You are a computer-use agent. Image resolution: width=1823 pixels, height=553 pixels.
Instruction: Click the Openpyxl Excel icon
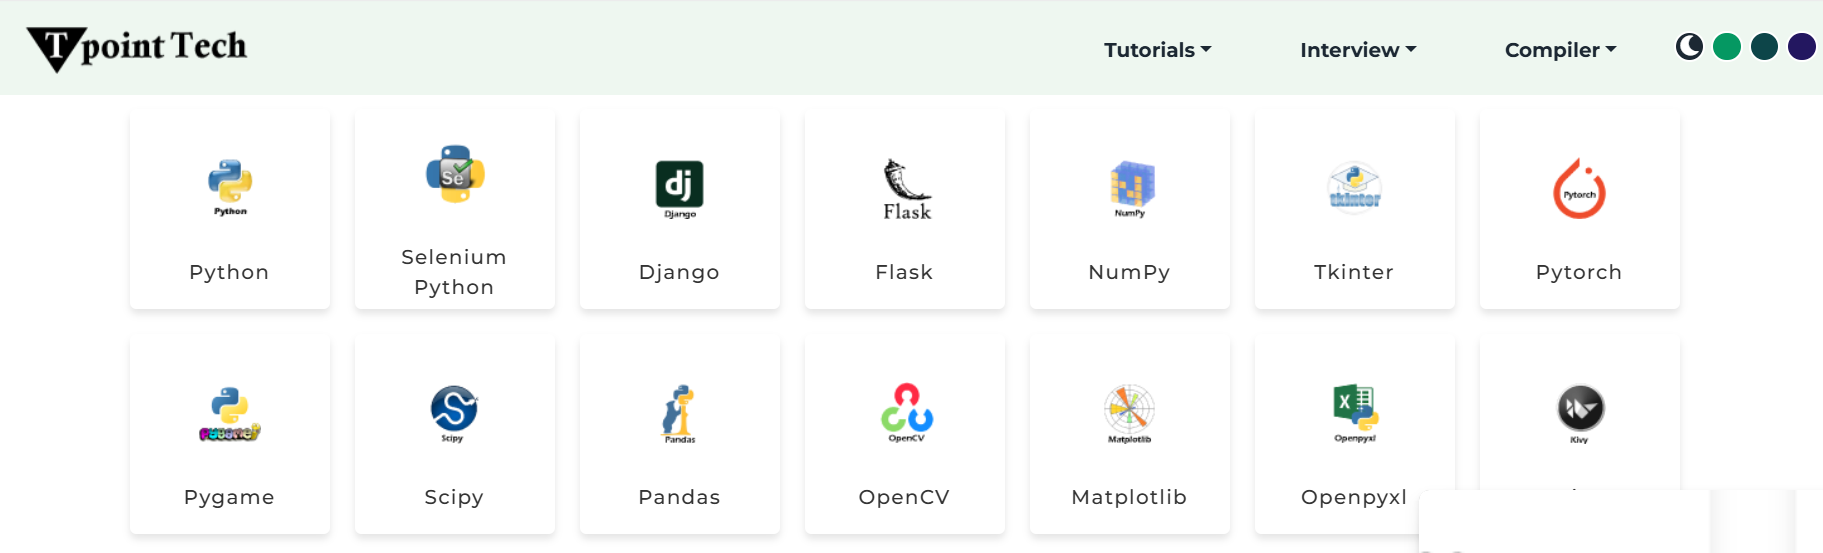(1355, 413)
